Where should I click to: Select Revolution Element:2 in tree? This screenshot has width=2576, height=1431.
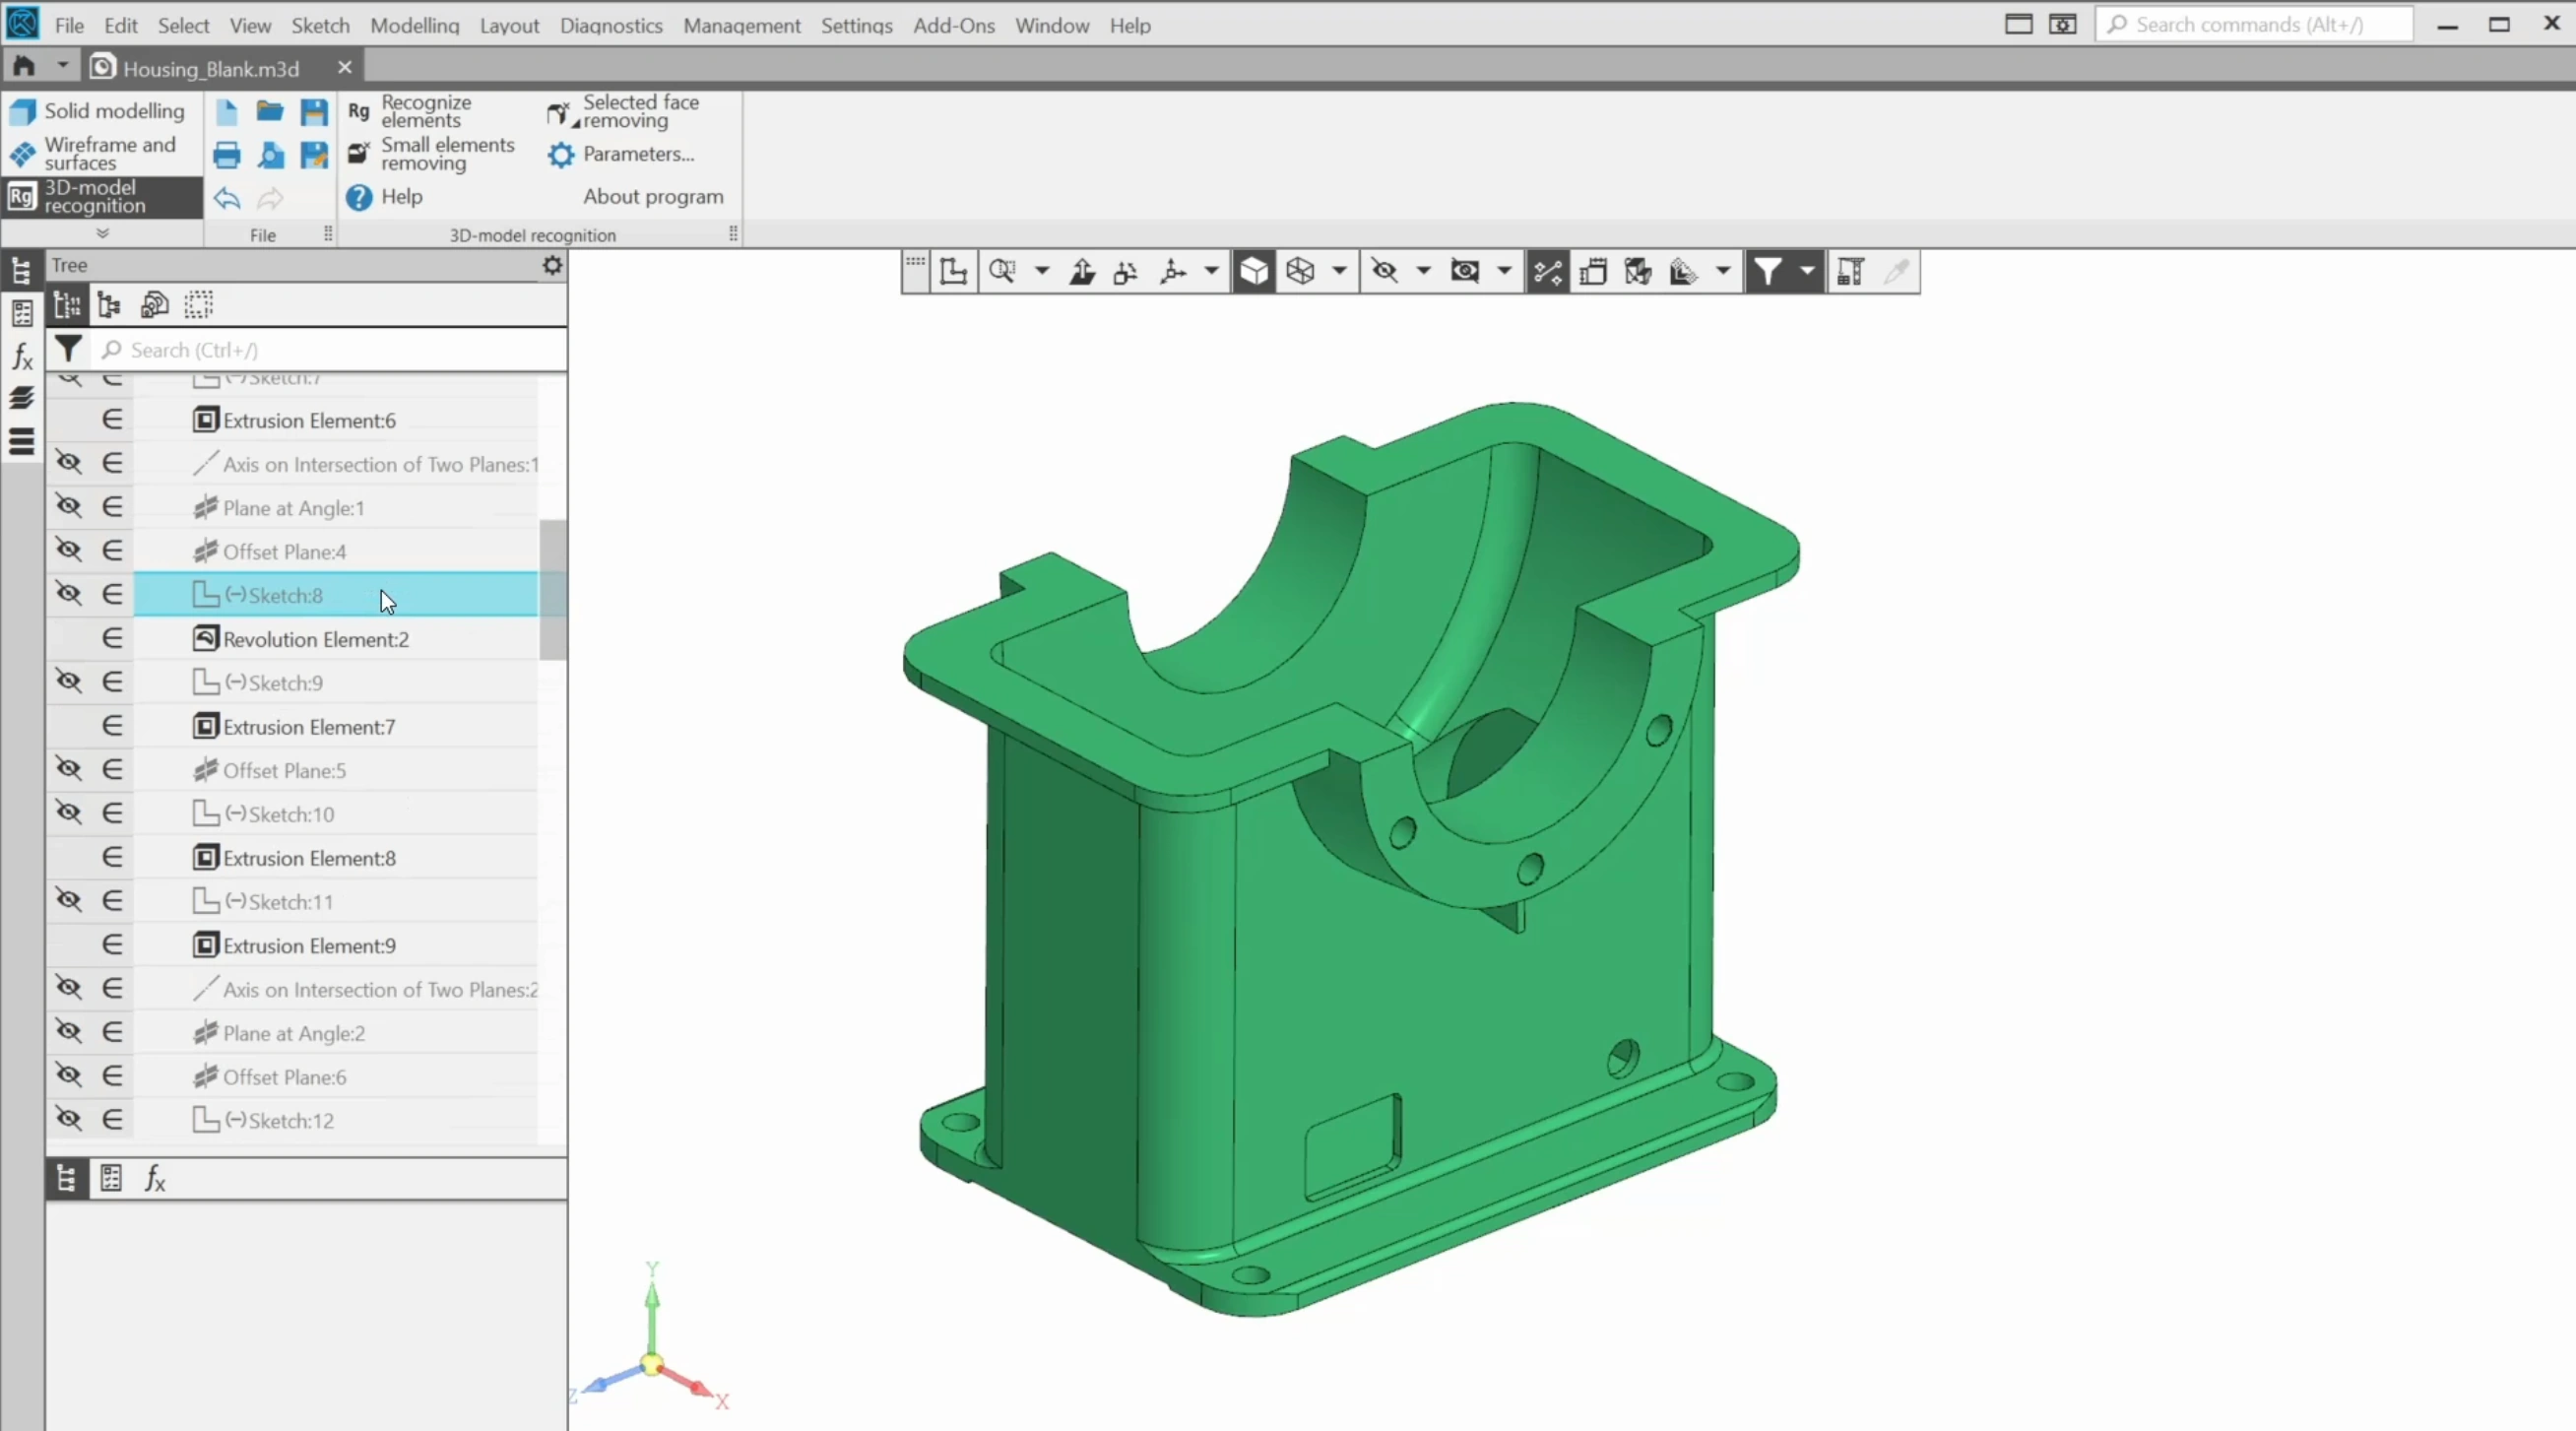[315, 639]
